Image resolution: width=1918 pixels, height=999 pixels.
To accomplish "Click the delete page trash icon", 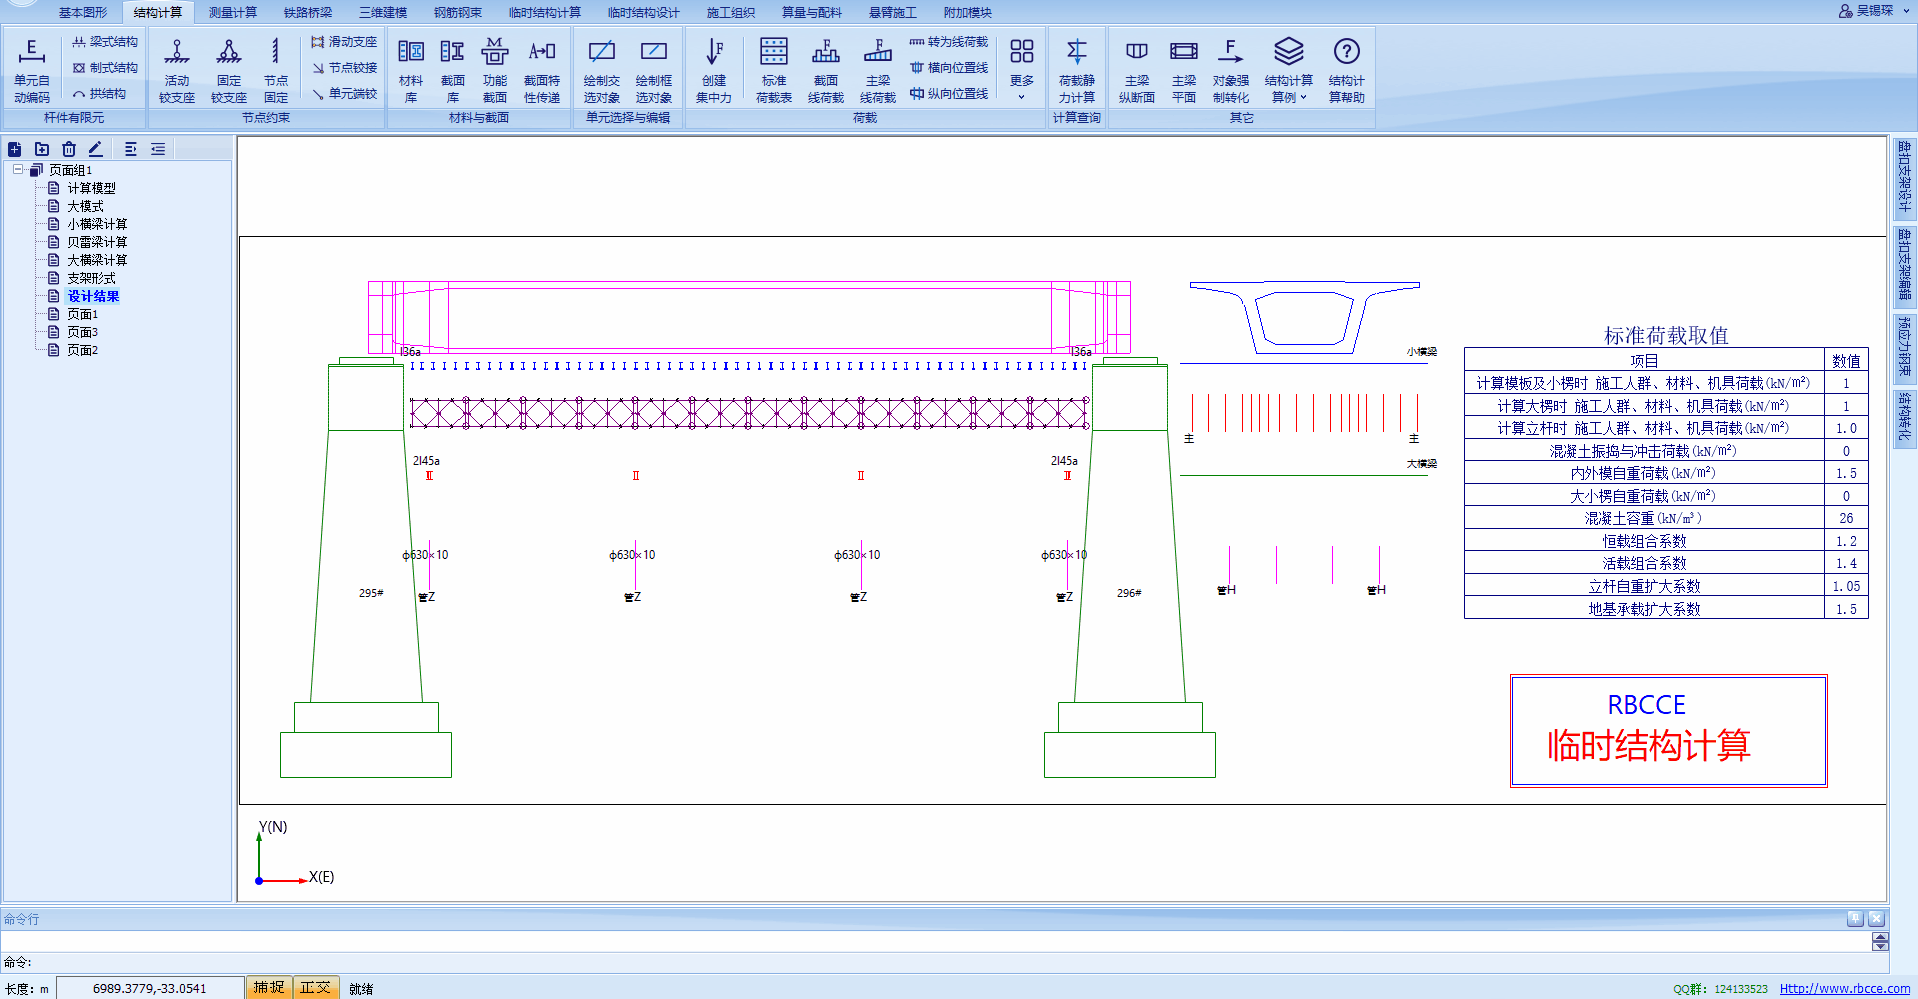I will pyautogui.click(x=69, y=149).
